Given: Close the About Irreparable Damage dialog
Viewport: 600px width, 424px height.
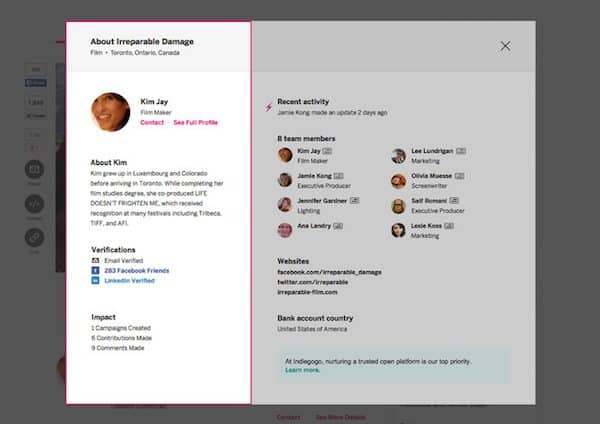Looking at the screenshot, I should 505,46.
